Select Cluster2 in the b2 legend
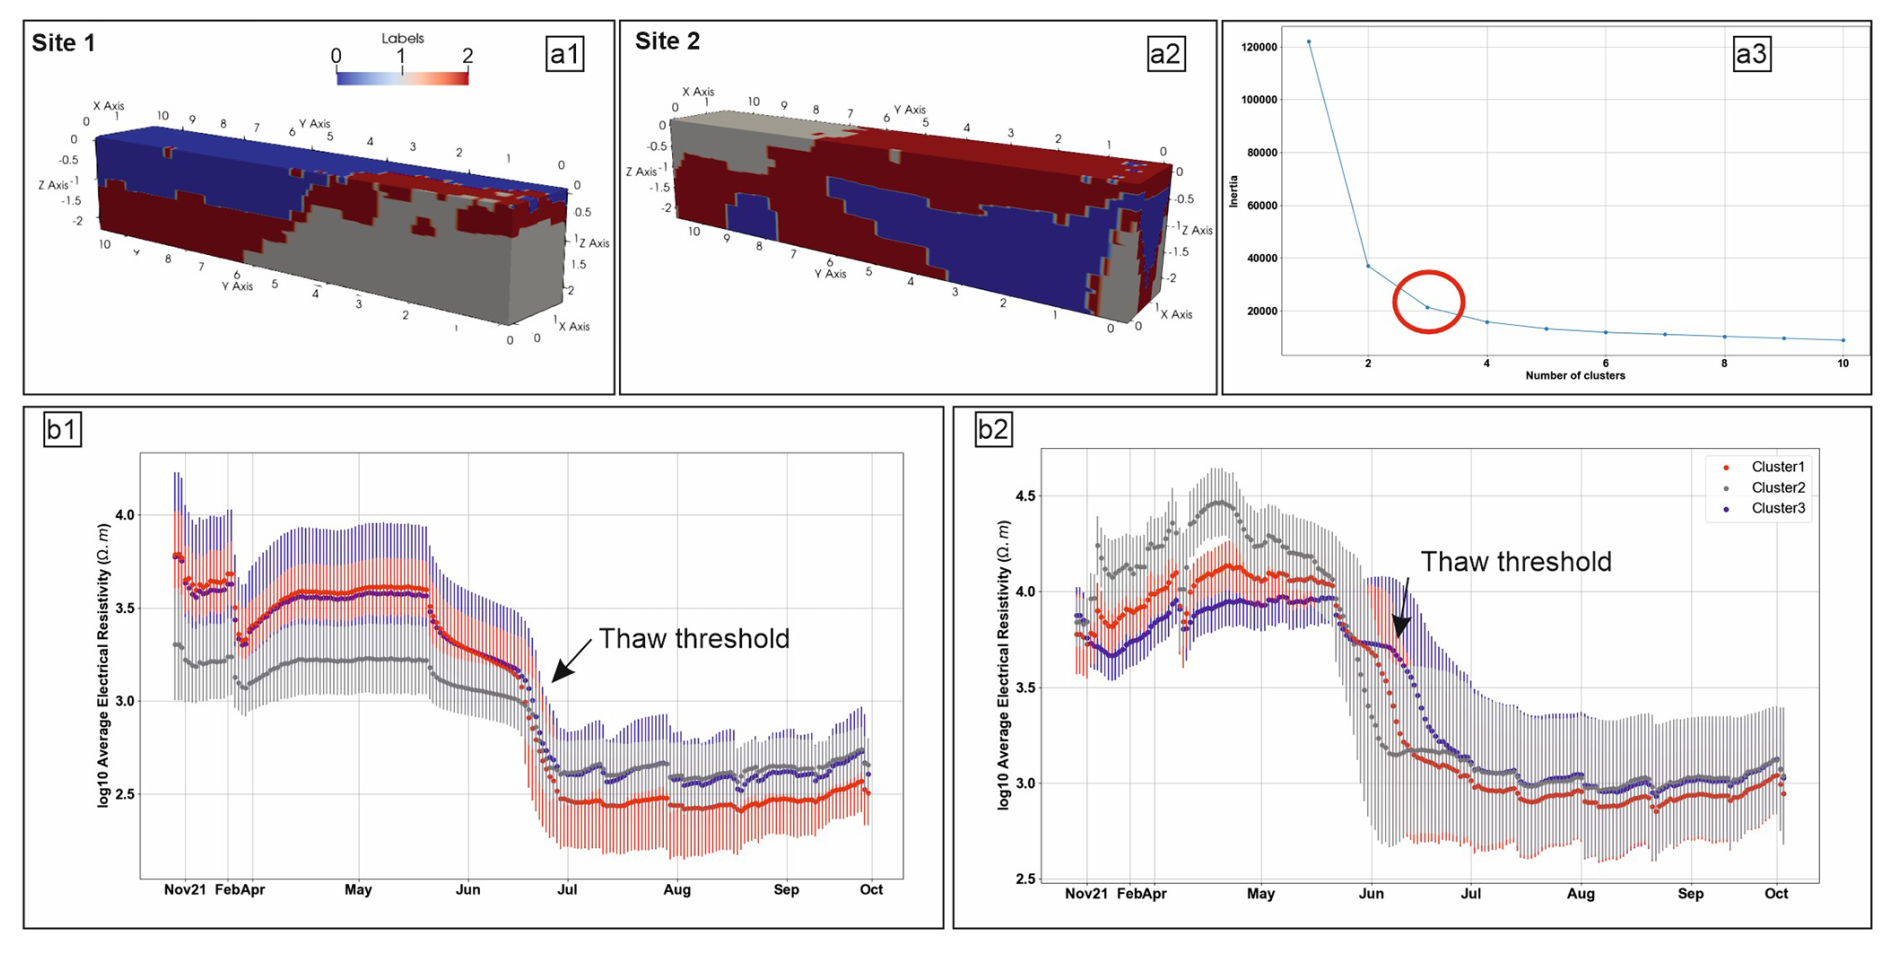The height and width of the screenshot is (955, 1892). (x=1777, y=488)
